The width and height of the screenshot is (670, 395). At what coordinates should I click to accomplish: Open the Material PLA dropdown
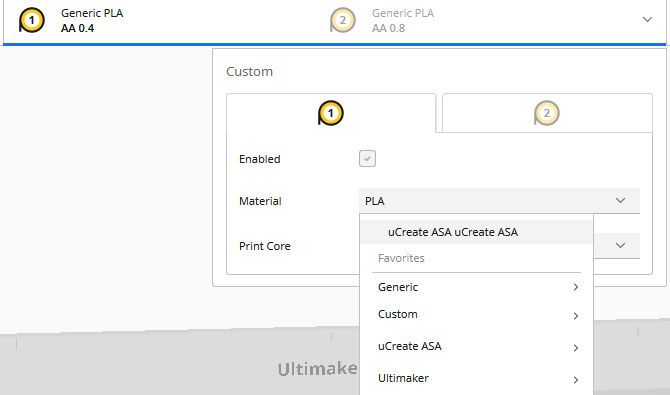coord(500,200)
